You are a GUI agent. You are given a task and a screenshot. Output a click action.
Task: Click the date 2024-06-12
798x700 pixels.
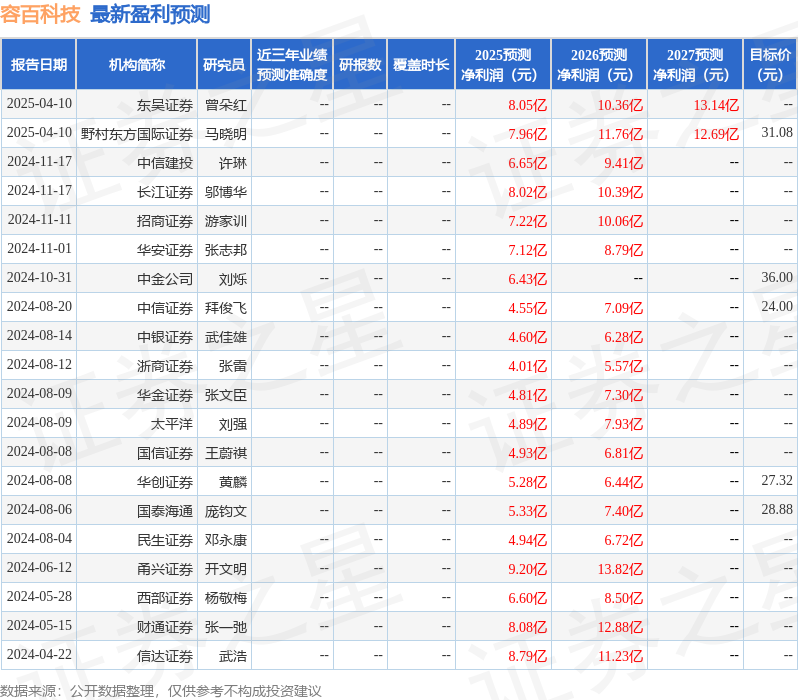point(39,568)
